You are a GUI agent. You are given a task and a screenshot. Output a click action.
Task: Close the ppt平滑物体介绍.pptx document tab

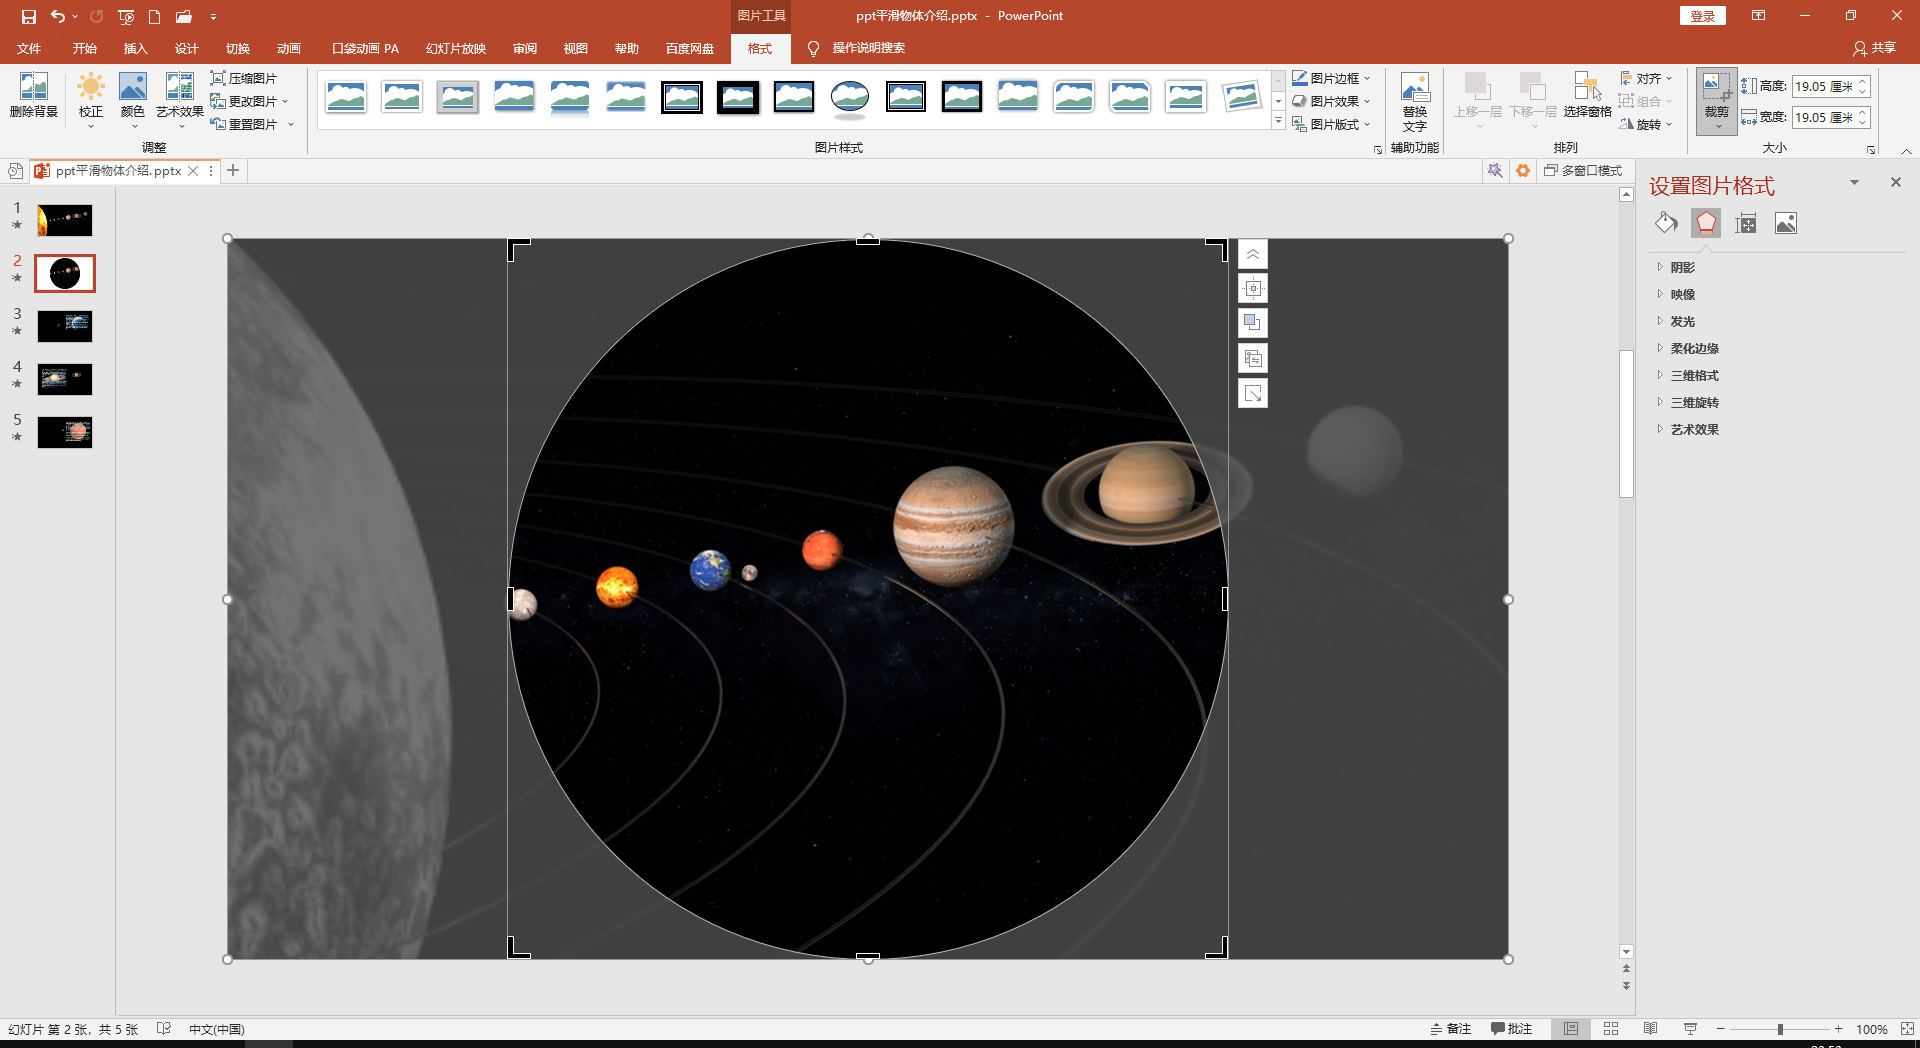[193, 171]
